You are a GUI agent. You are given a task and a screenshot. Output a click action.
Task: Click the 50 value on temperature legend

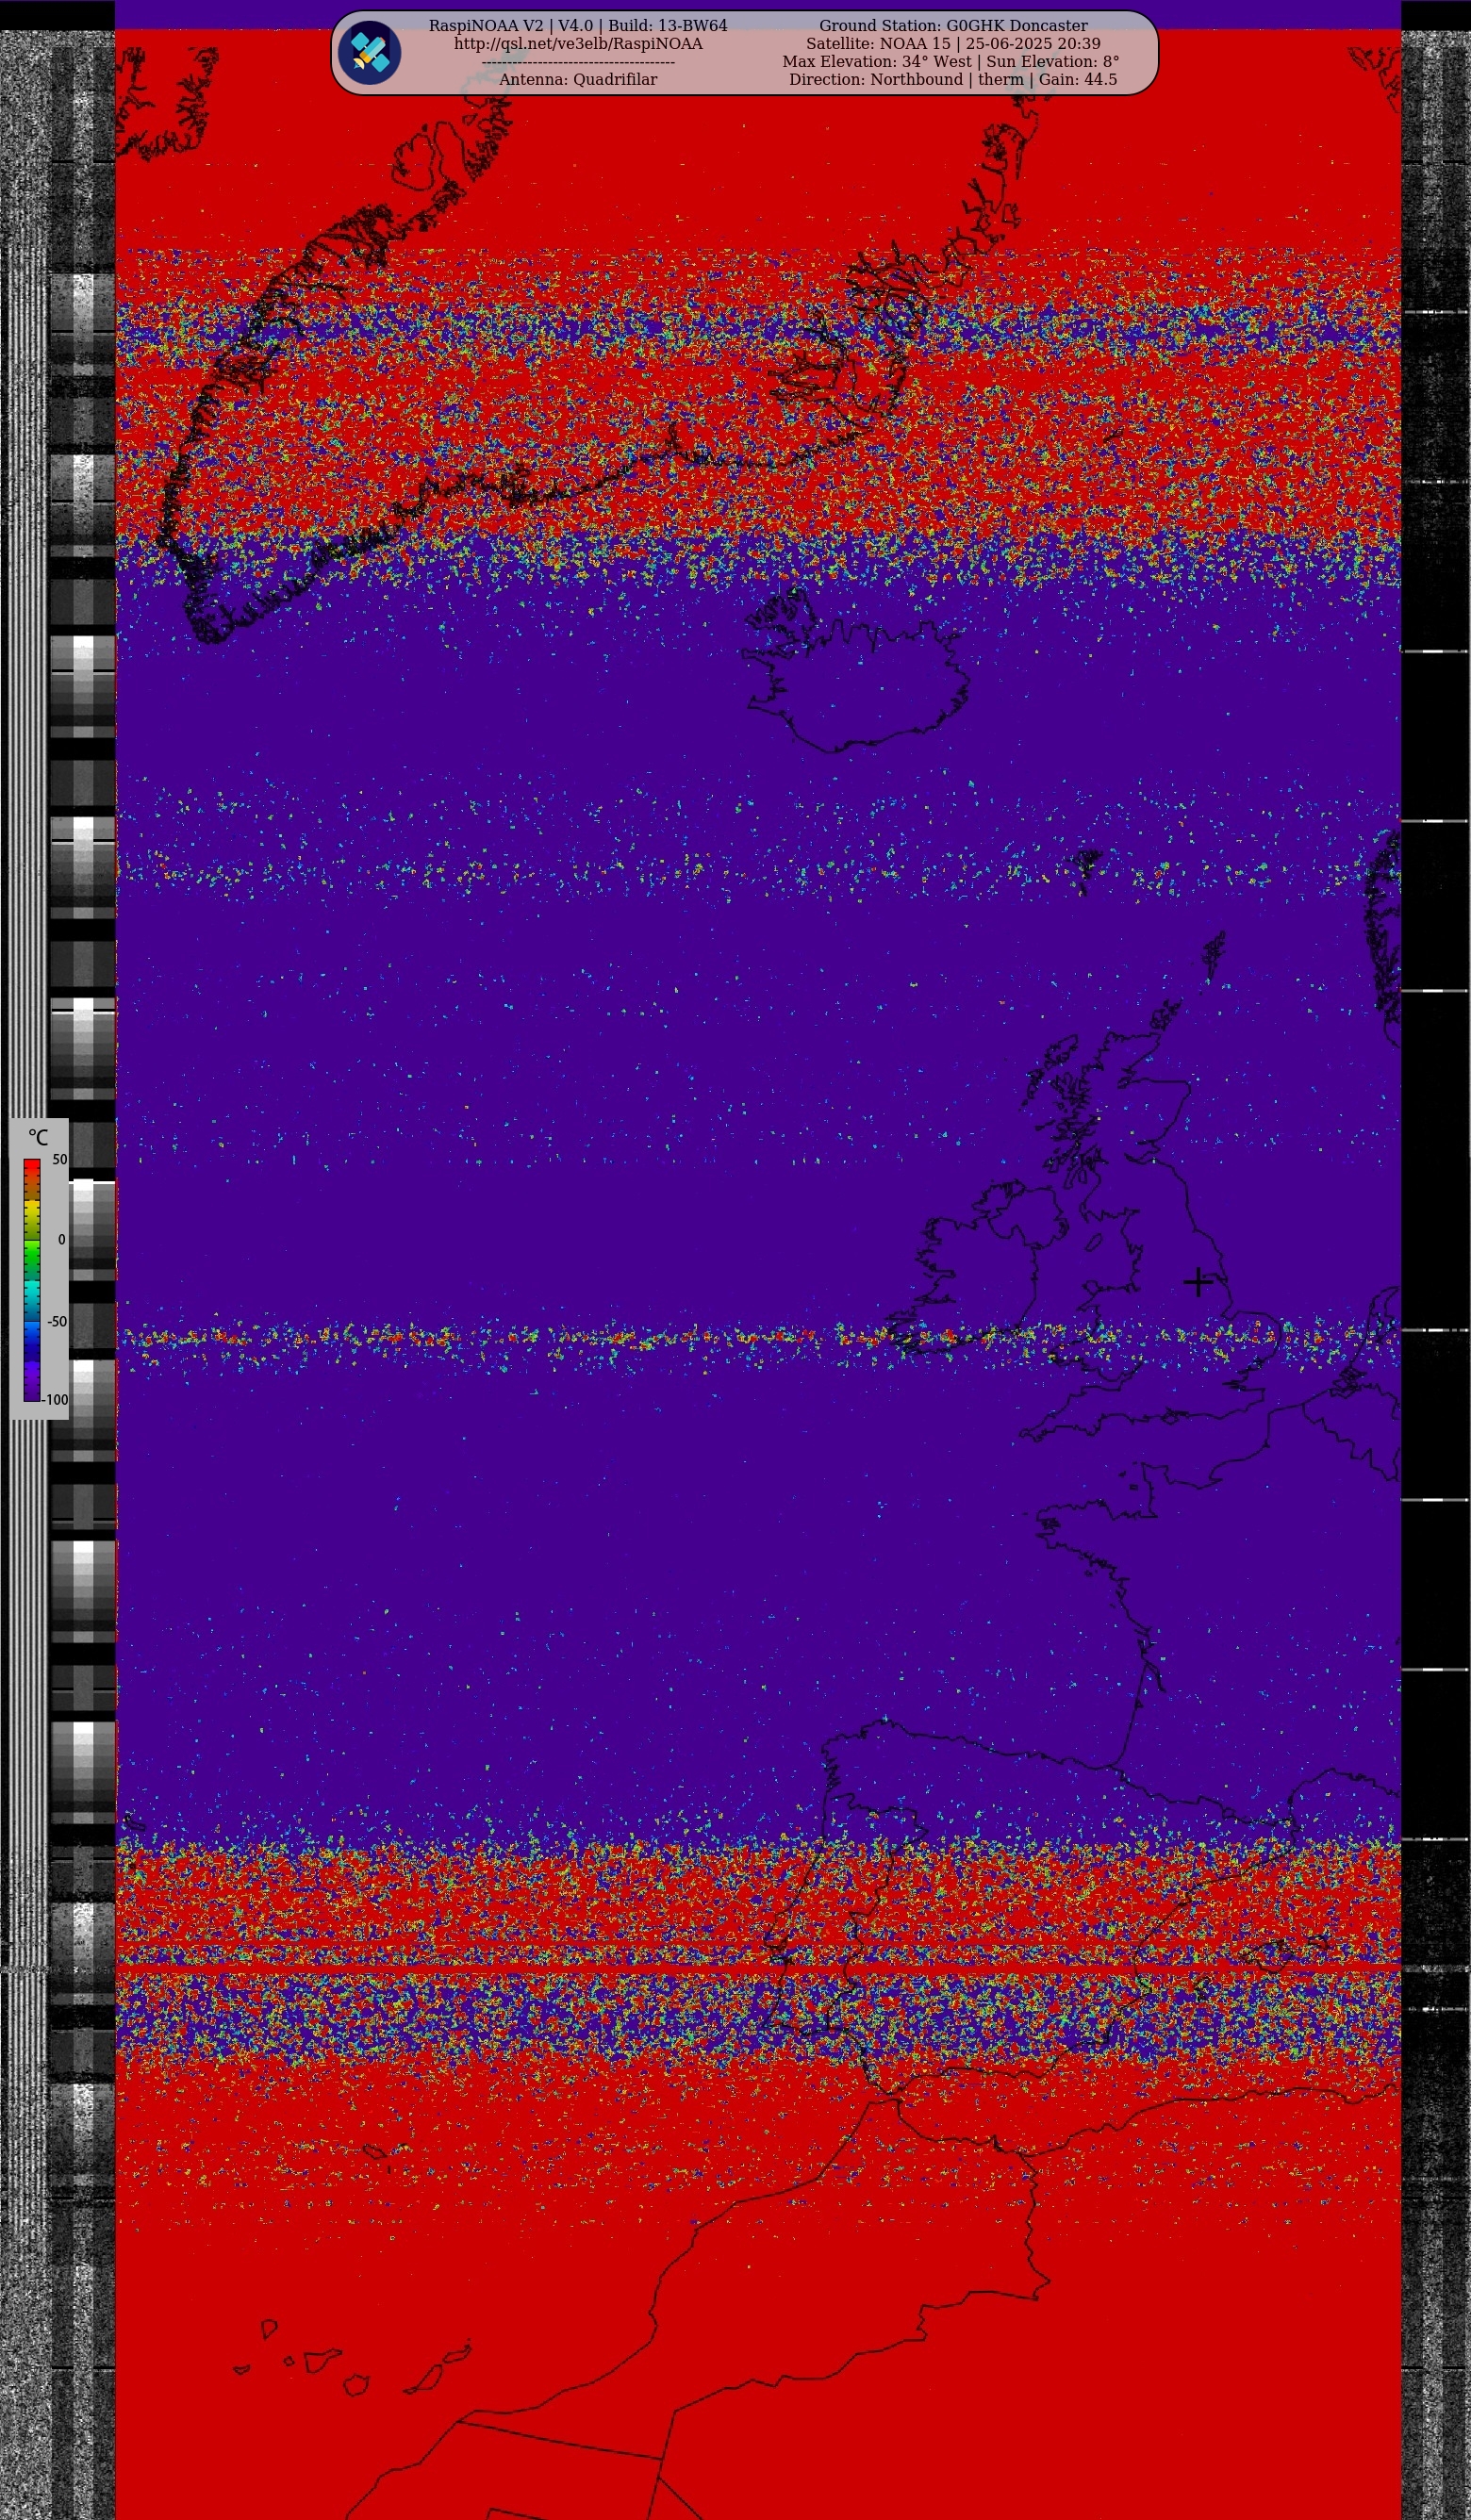(x=60, y=1160)
